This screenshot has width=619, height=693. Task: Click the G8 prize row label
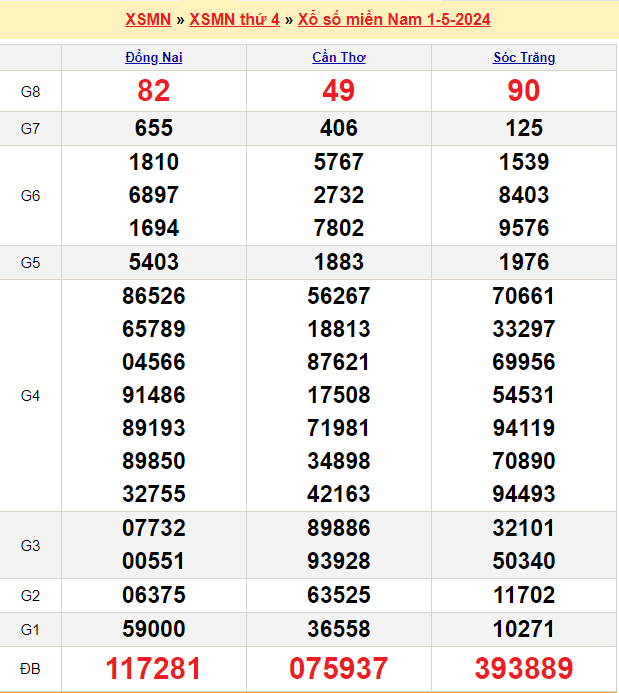click(30, 92)
